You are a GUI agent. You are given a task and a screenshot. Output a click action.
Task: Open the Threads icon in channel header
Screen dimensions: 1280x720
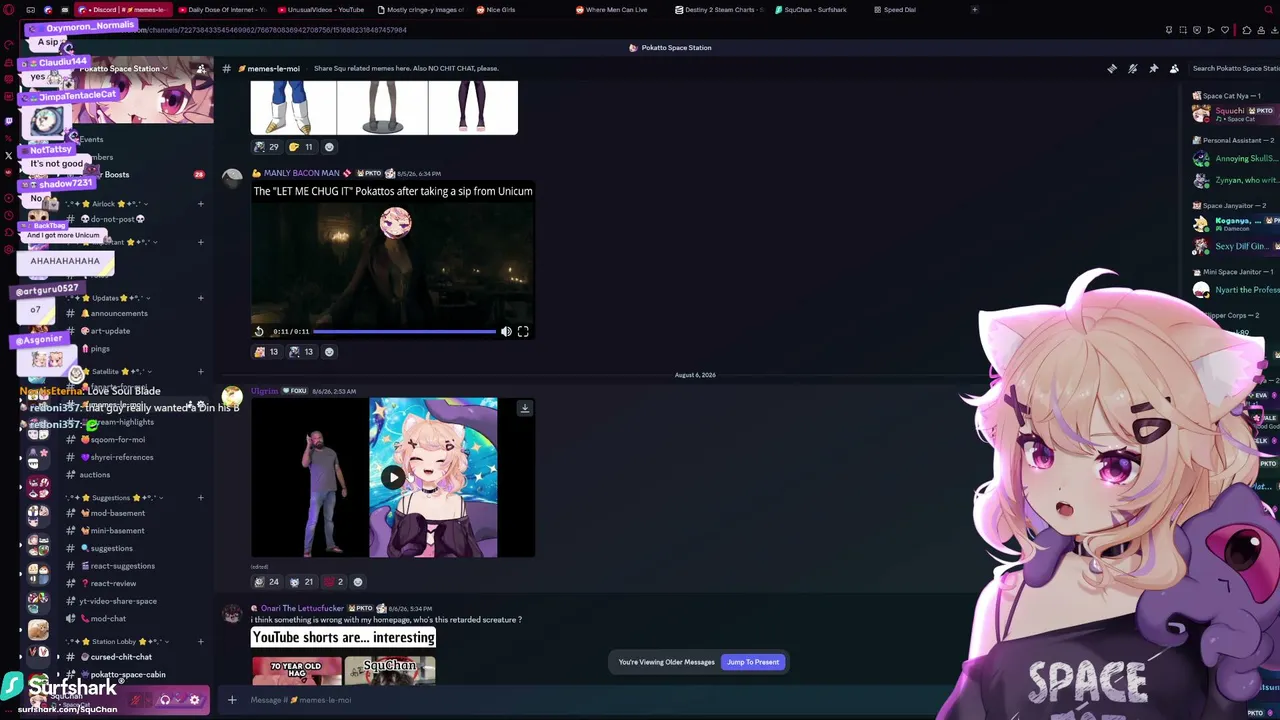(x=1112, y=68)
